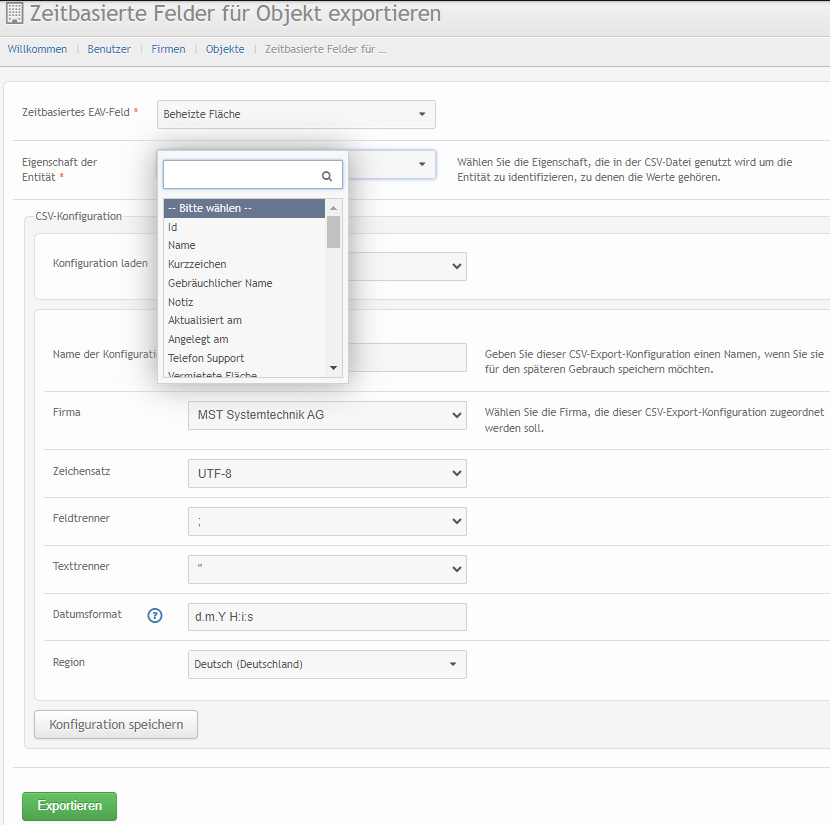
Task: Click the green Exportieren button
Action: tap(69, 806)
